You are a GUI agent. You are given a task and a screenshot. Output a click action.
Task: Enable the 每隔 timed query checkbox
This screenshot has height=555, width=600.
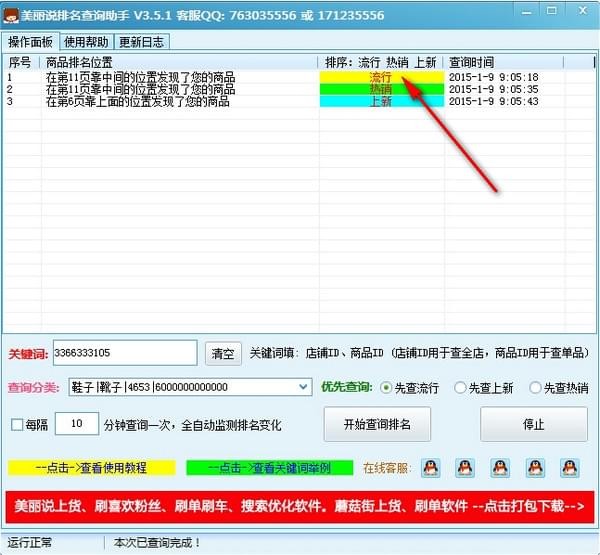17,425
